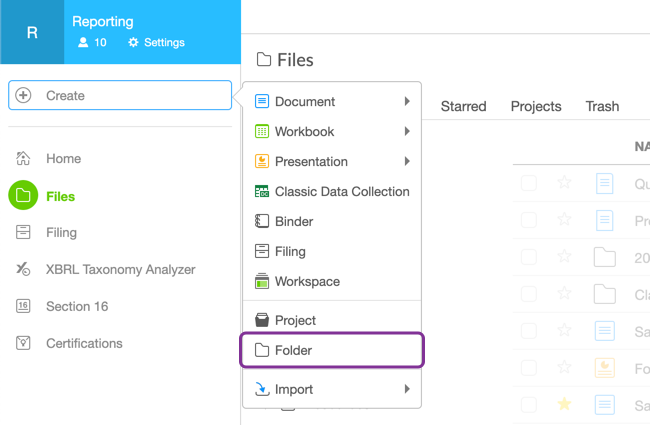Click the Classic Data Collection icon

[x=262, y=192]
